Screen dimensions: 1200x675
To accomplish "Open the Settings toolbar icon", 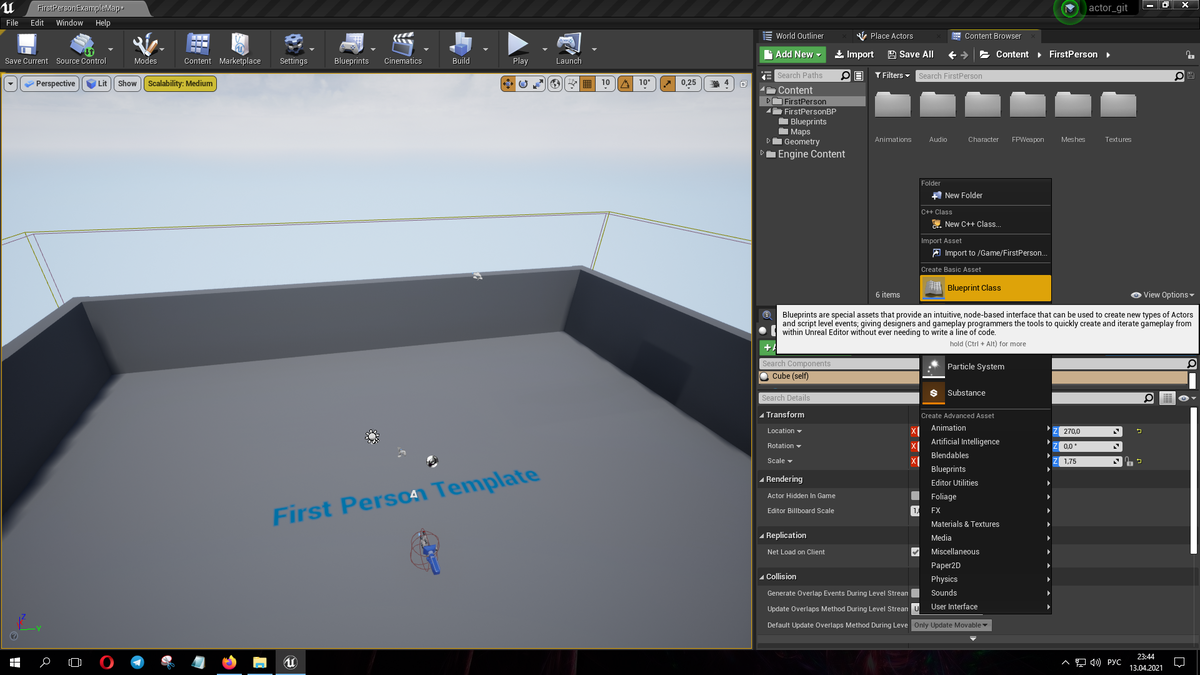I will coord(294,49).
